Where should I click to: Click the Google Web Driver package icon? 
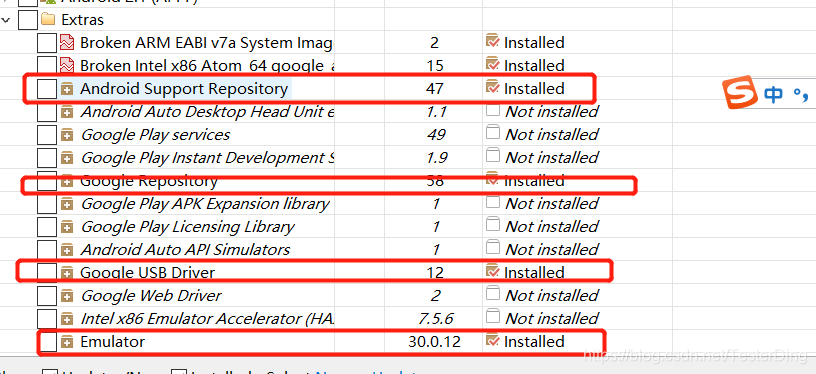tap(67, 296)
